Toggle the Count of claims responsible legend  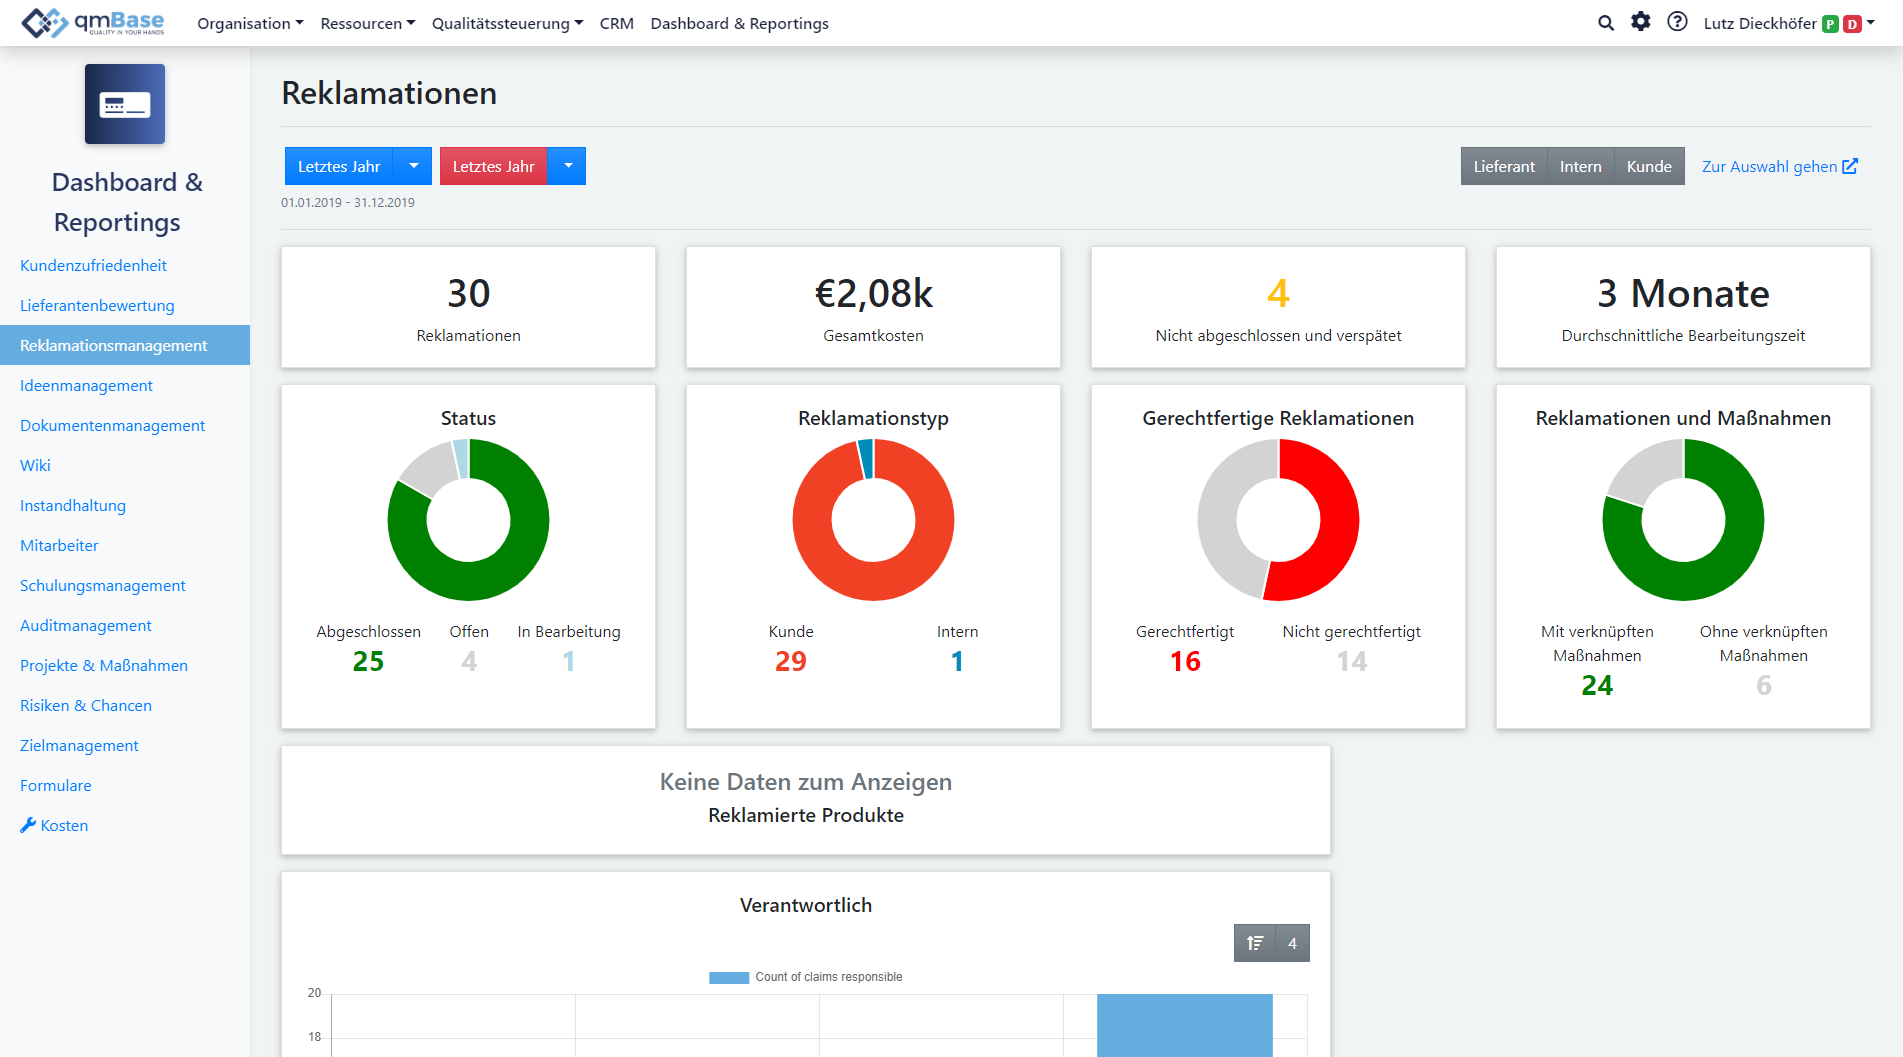pyautogui.click(x=806, y=977)
